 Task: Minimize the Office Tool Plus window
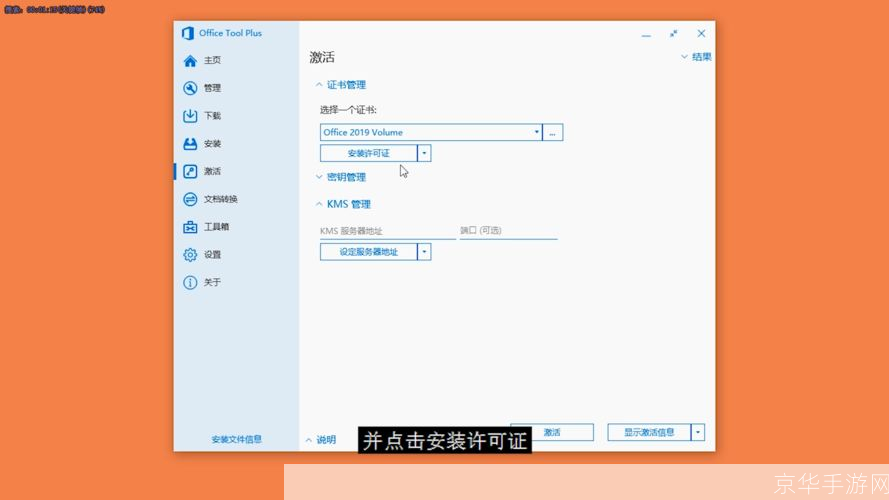tap(646, 35)
